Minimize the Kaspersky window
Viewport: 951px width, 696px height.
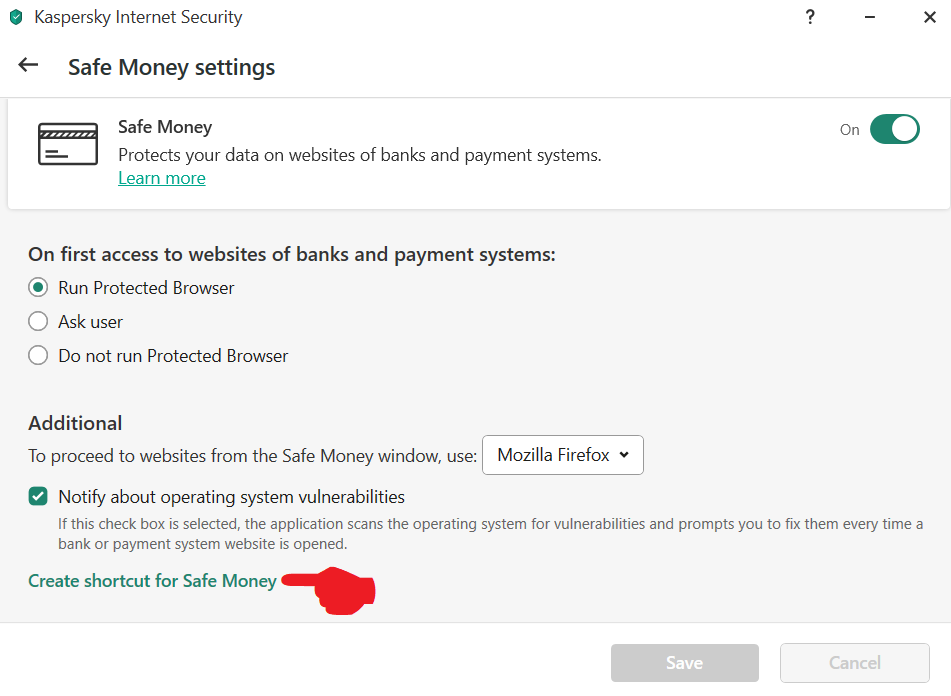point(869,17)
